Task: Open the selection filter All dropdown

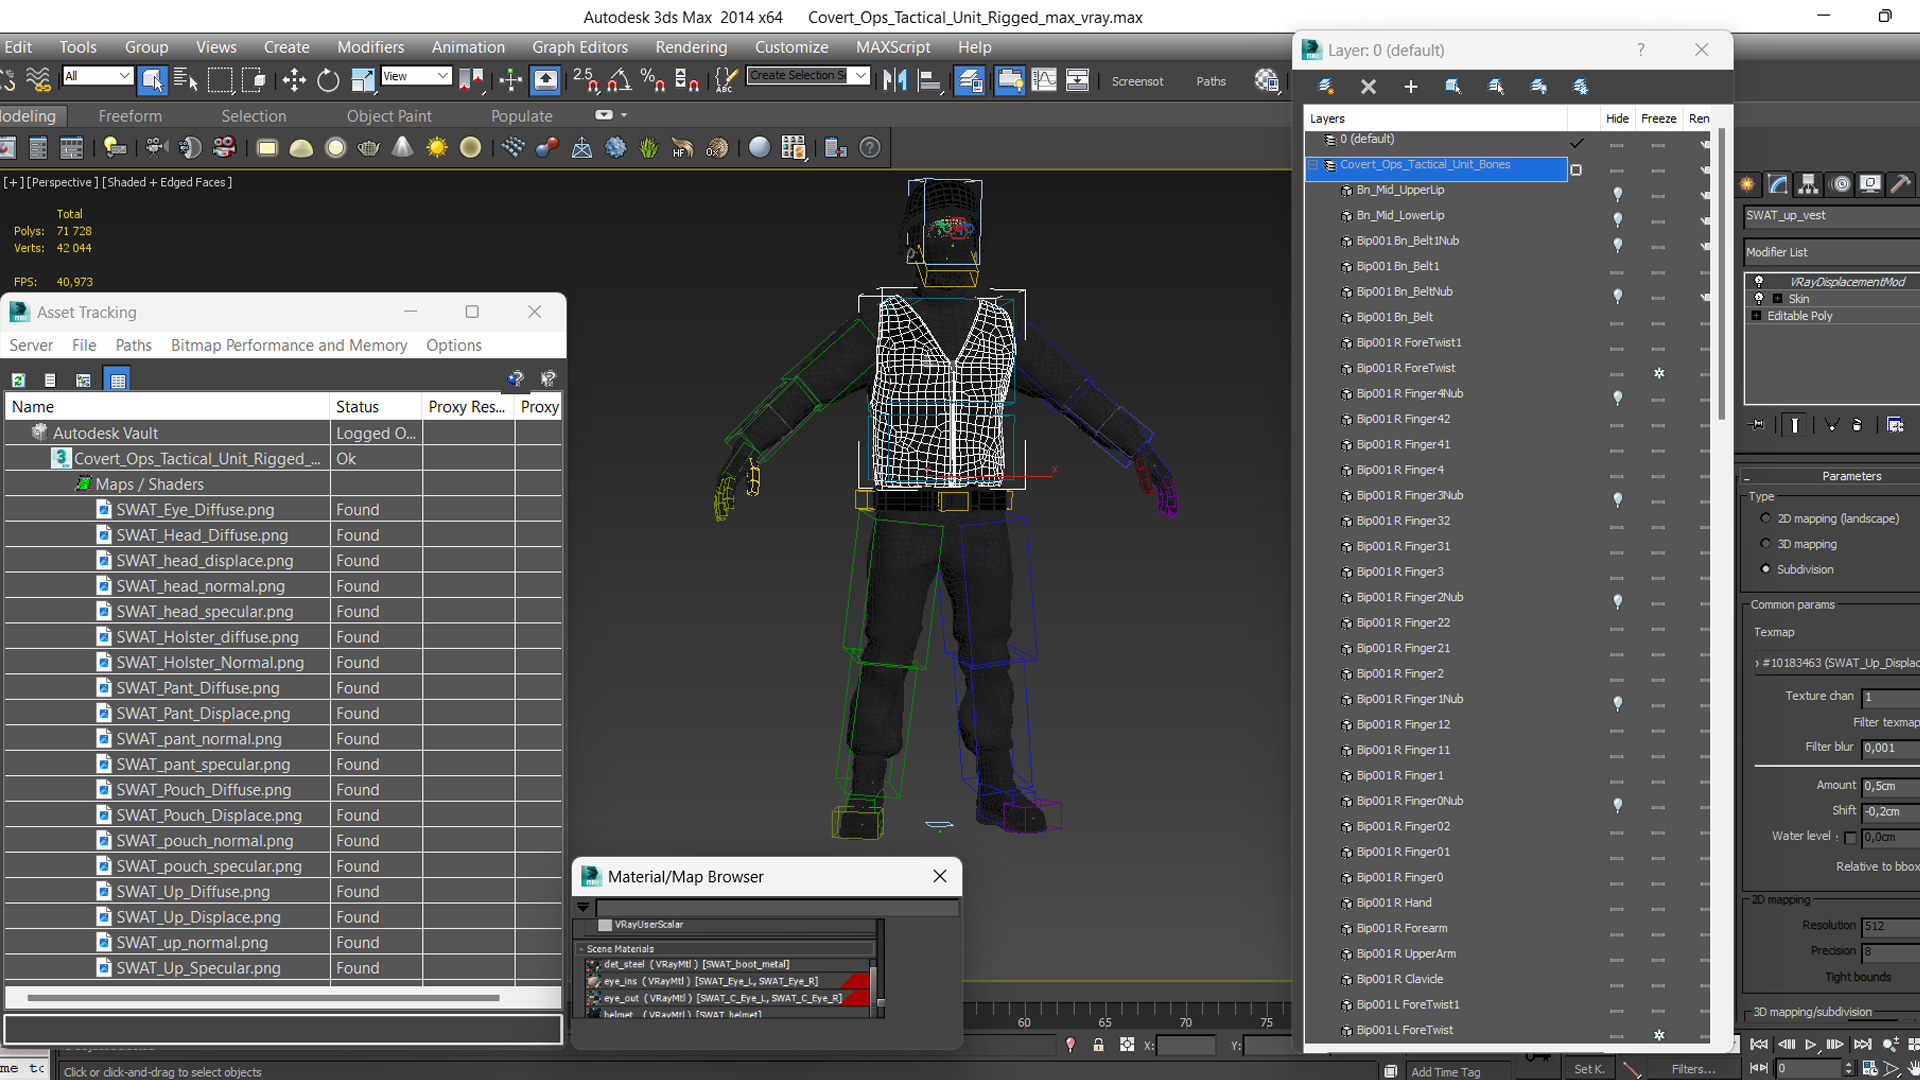Action: tap(97, 76)
